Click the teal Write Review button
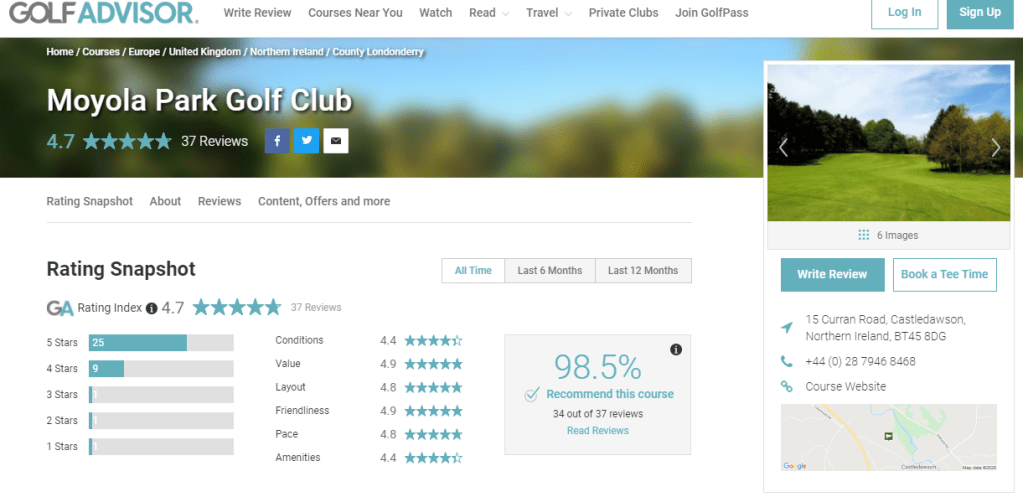Screen dimensions: 1023x497 832,275
